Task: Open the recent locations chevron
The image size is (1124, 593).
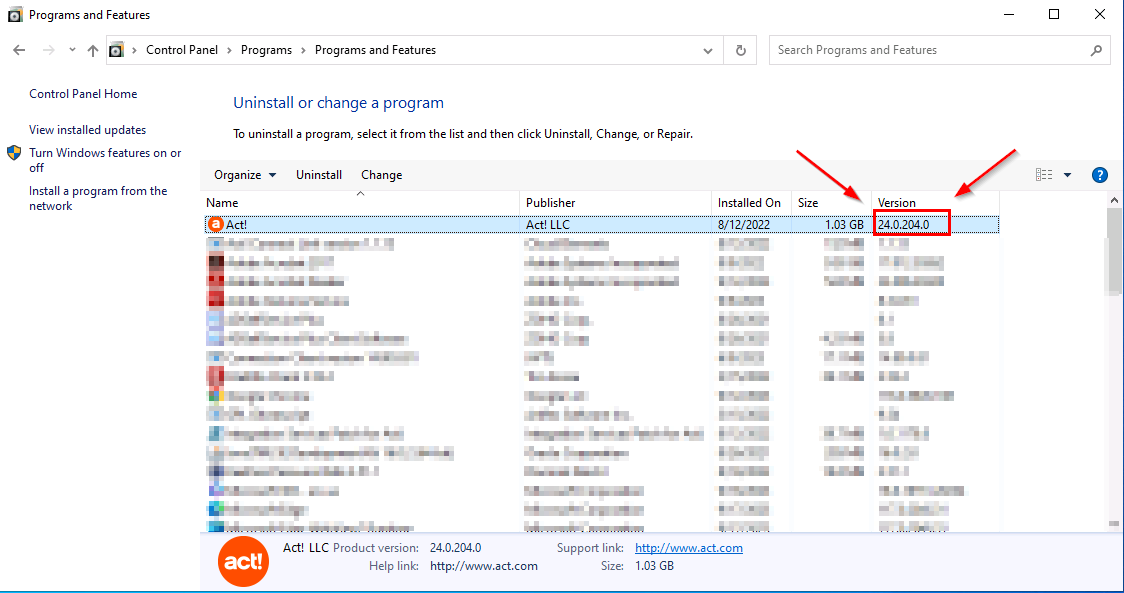Action: (72, 50)
